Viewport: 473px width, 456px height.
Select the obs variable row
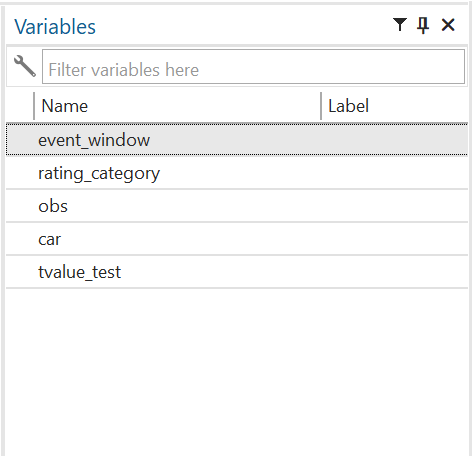237,206
